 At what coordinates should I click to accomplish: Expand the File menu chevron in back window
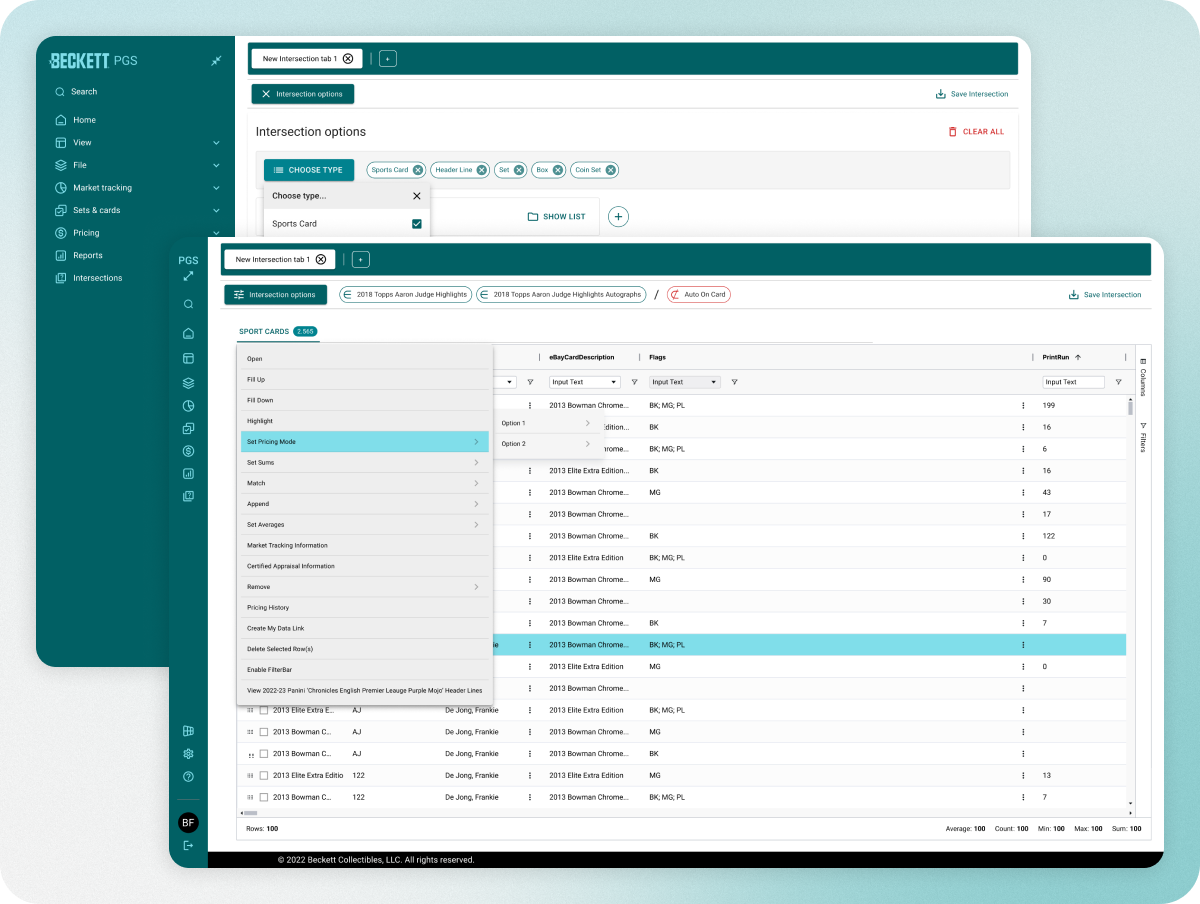[x=216, y=165]
